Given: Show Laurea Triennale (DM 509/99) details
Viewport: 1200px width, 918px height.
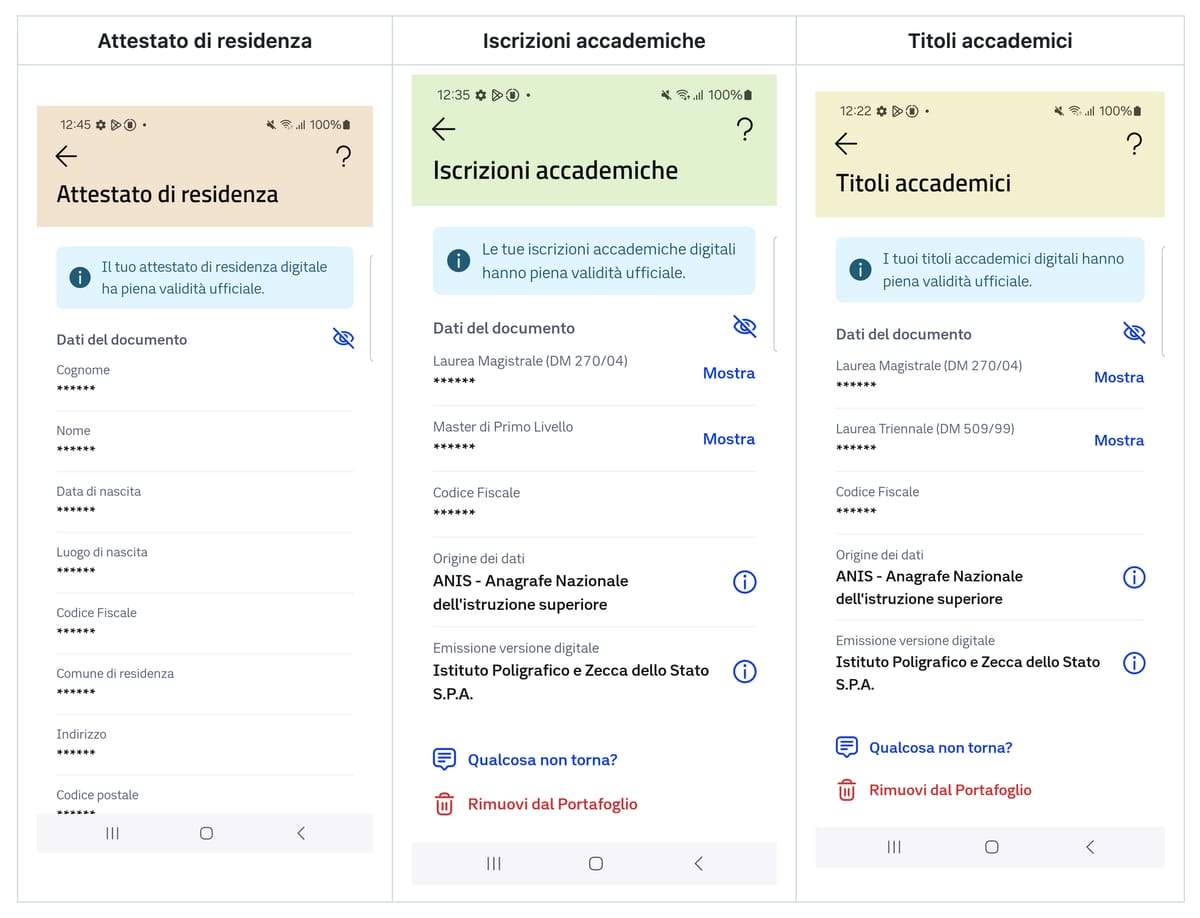Looking at the screenshot, I should click(1118, 440).
